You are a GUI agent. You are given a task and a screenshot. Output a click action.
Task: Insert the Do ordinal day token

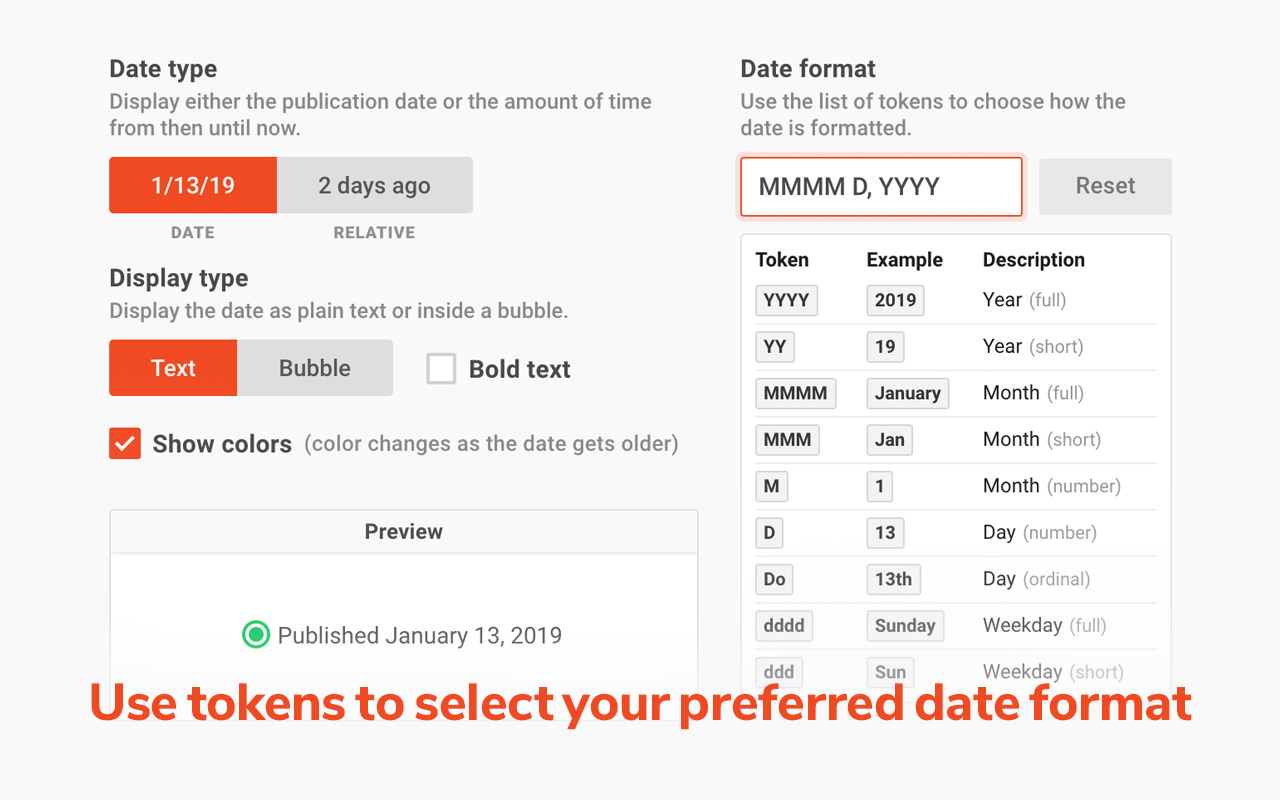(x=774, y=579)
